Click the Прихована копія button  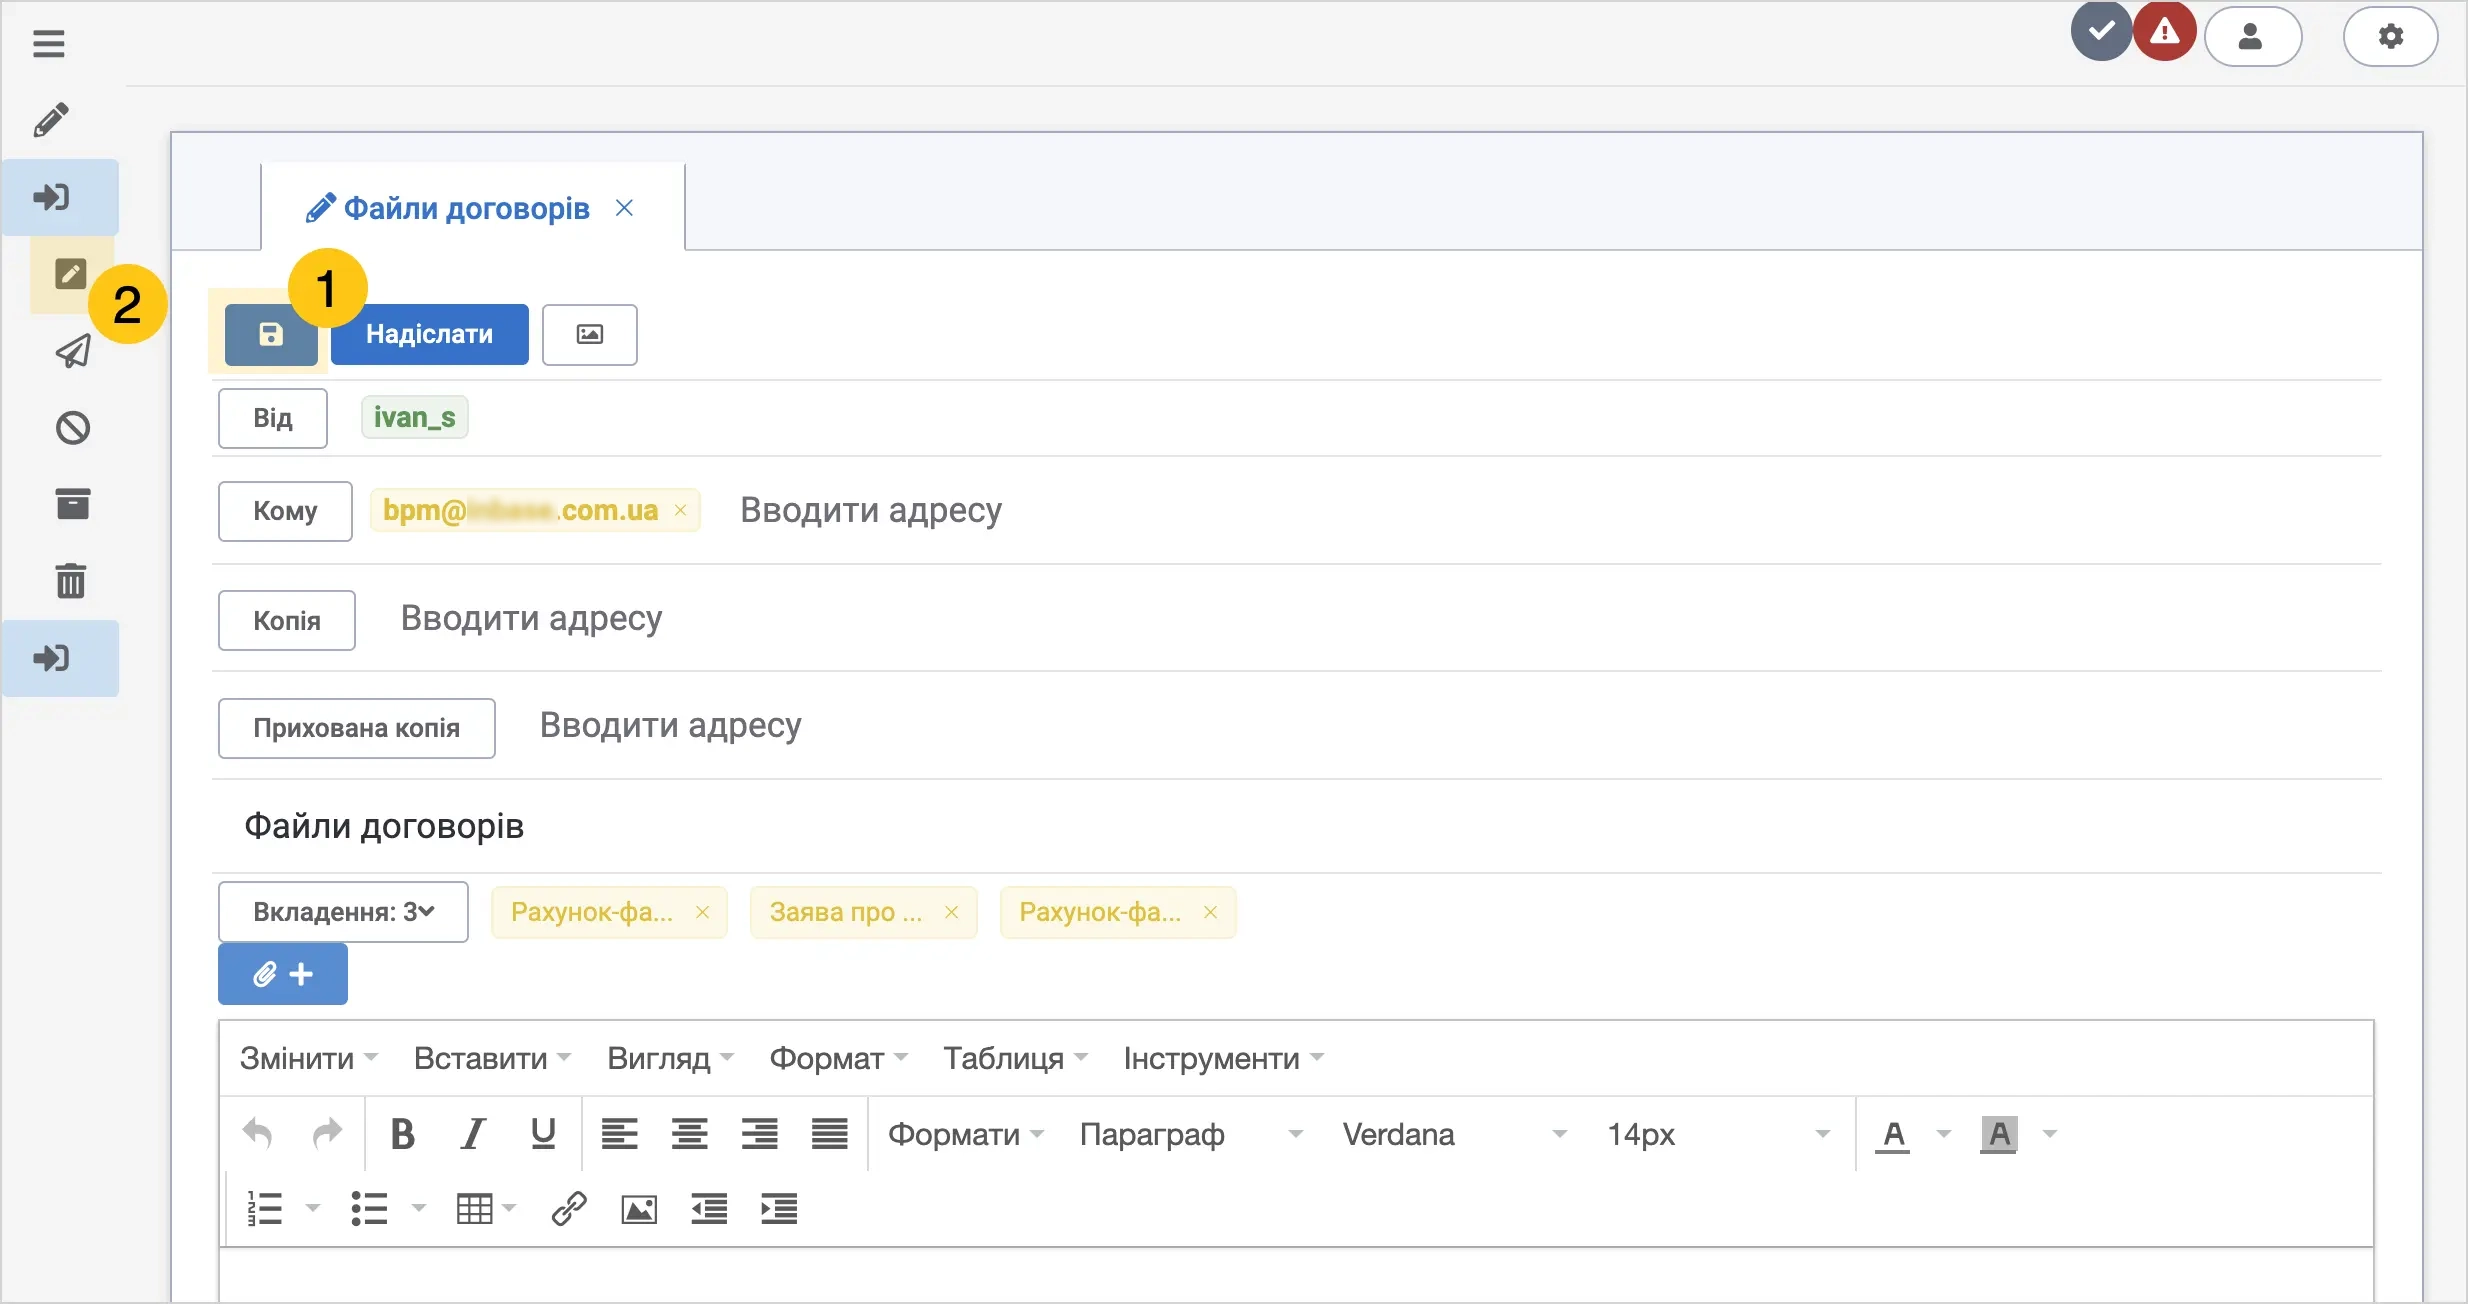click(x=357, y=728)
